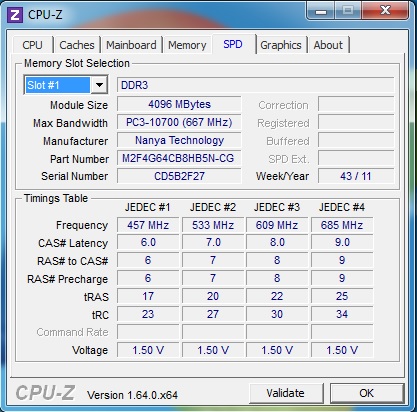Click the Week/Year value 43 / 11

356,176
